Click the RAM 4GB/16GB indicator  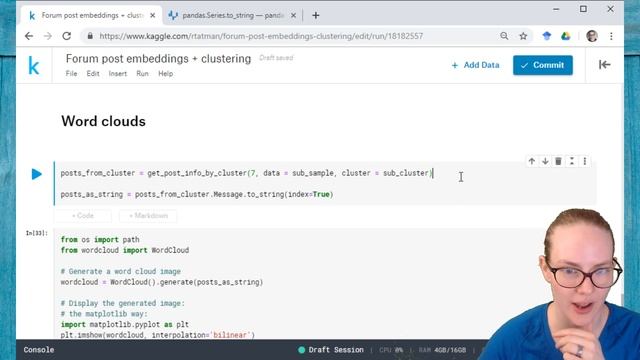442,350
